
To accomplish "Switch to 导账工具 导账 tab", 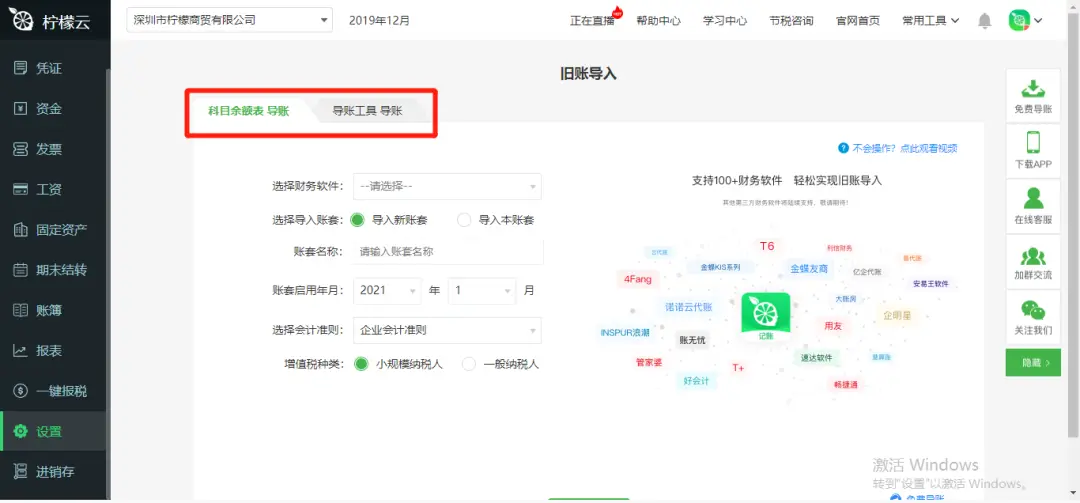I will tap(367, 111).
